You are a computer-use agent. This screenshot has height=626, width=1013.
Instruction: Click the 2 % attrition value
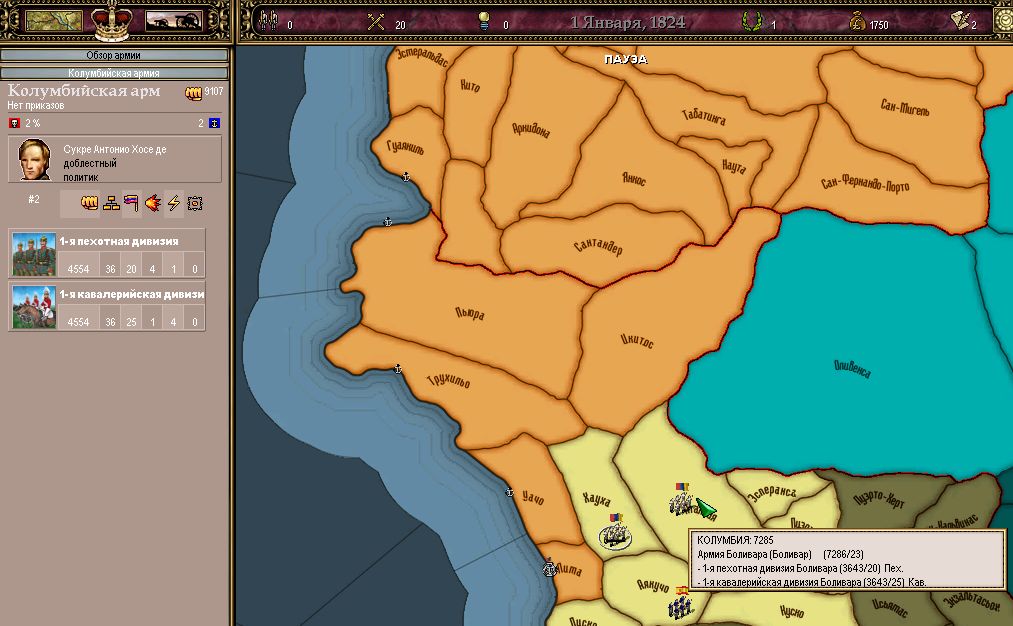32,123
